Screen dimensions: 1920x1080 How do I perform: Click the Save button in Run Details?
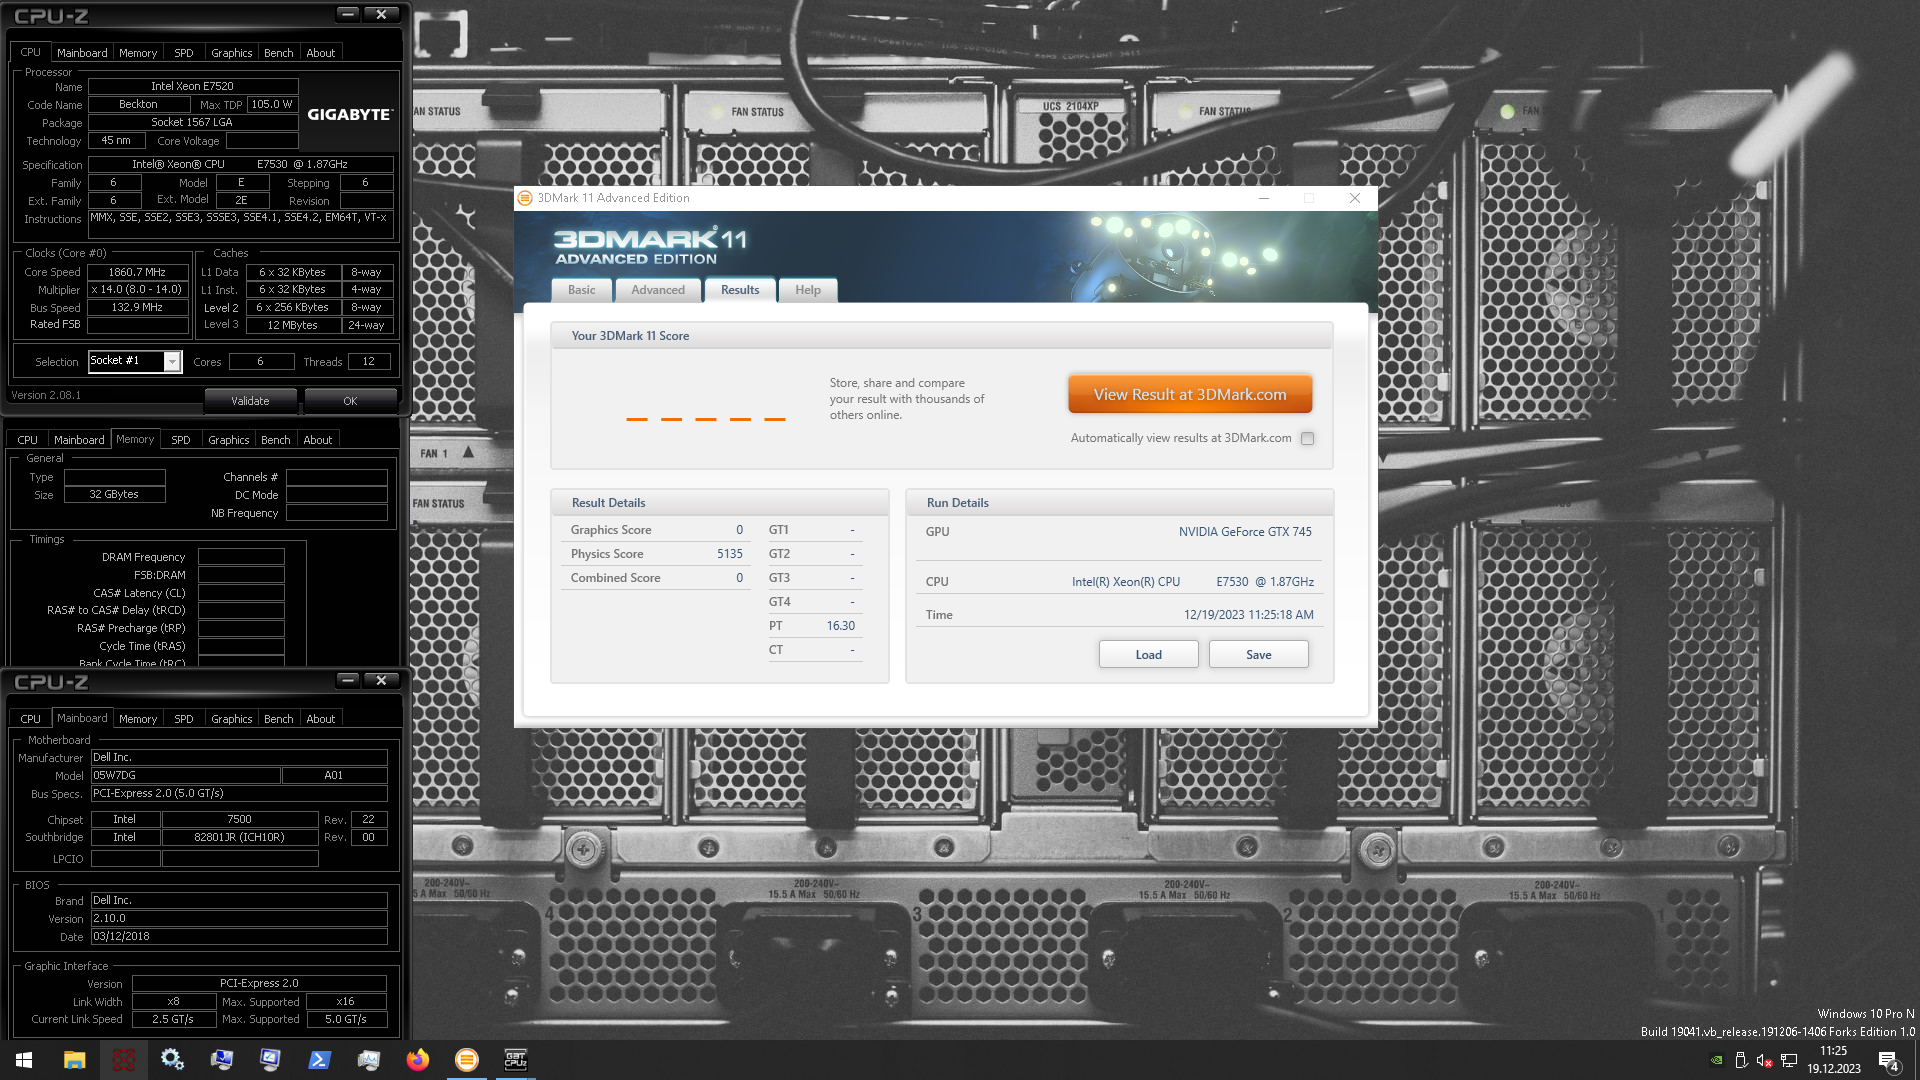1258,655
